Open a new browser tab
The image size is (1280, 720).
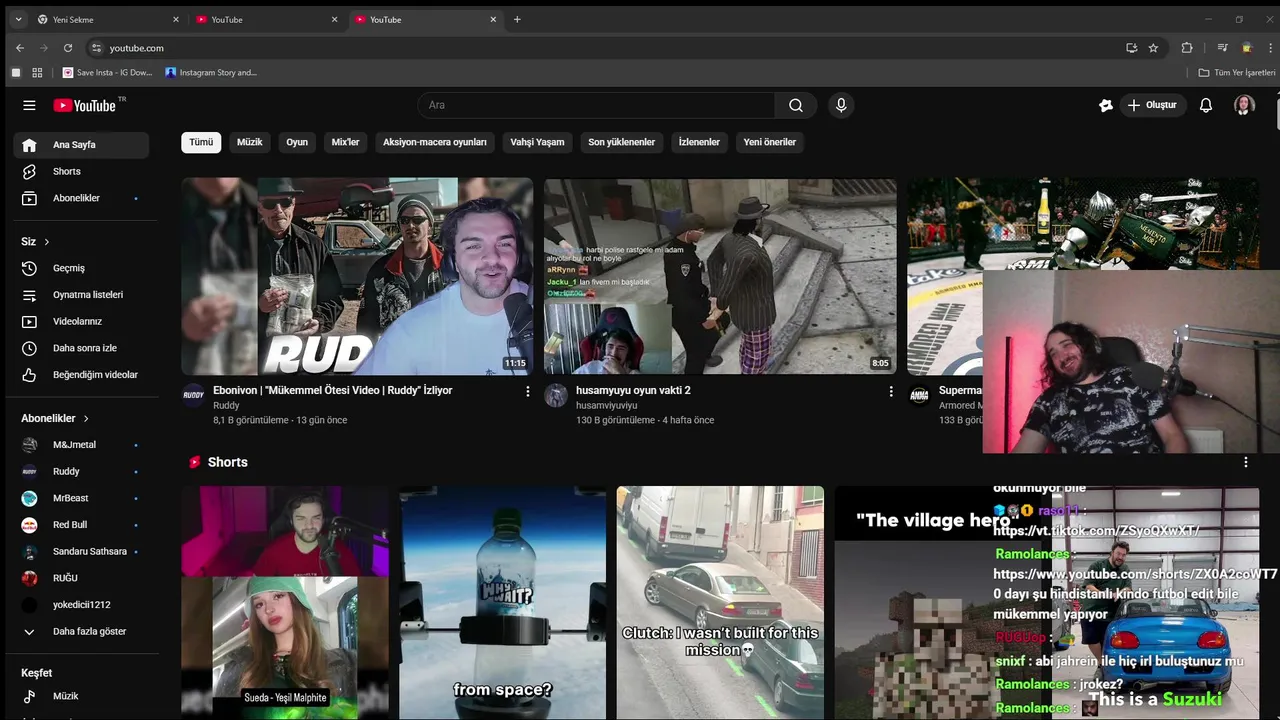[517, 19]
